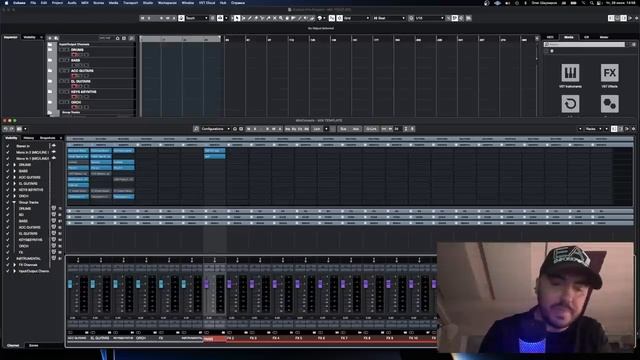
Task: Expand the BASS folder in Visibility list
Action: click(15, 171)
